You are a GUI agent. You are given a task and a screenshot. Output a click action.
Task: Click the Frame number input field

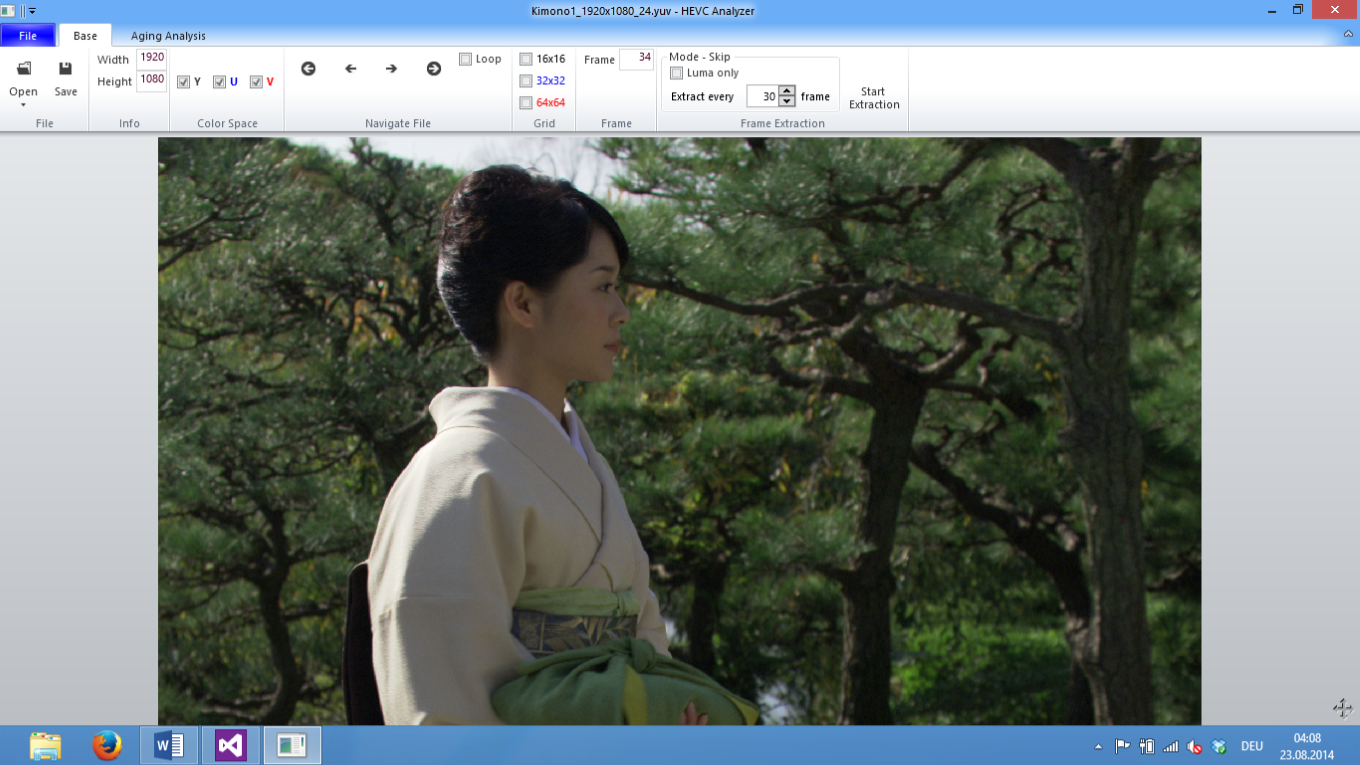pos(636,59)
